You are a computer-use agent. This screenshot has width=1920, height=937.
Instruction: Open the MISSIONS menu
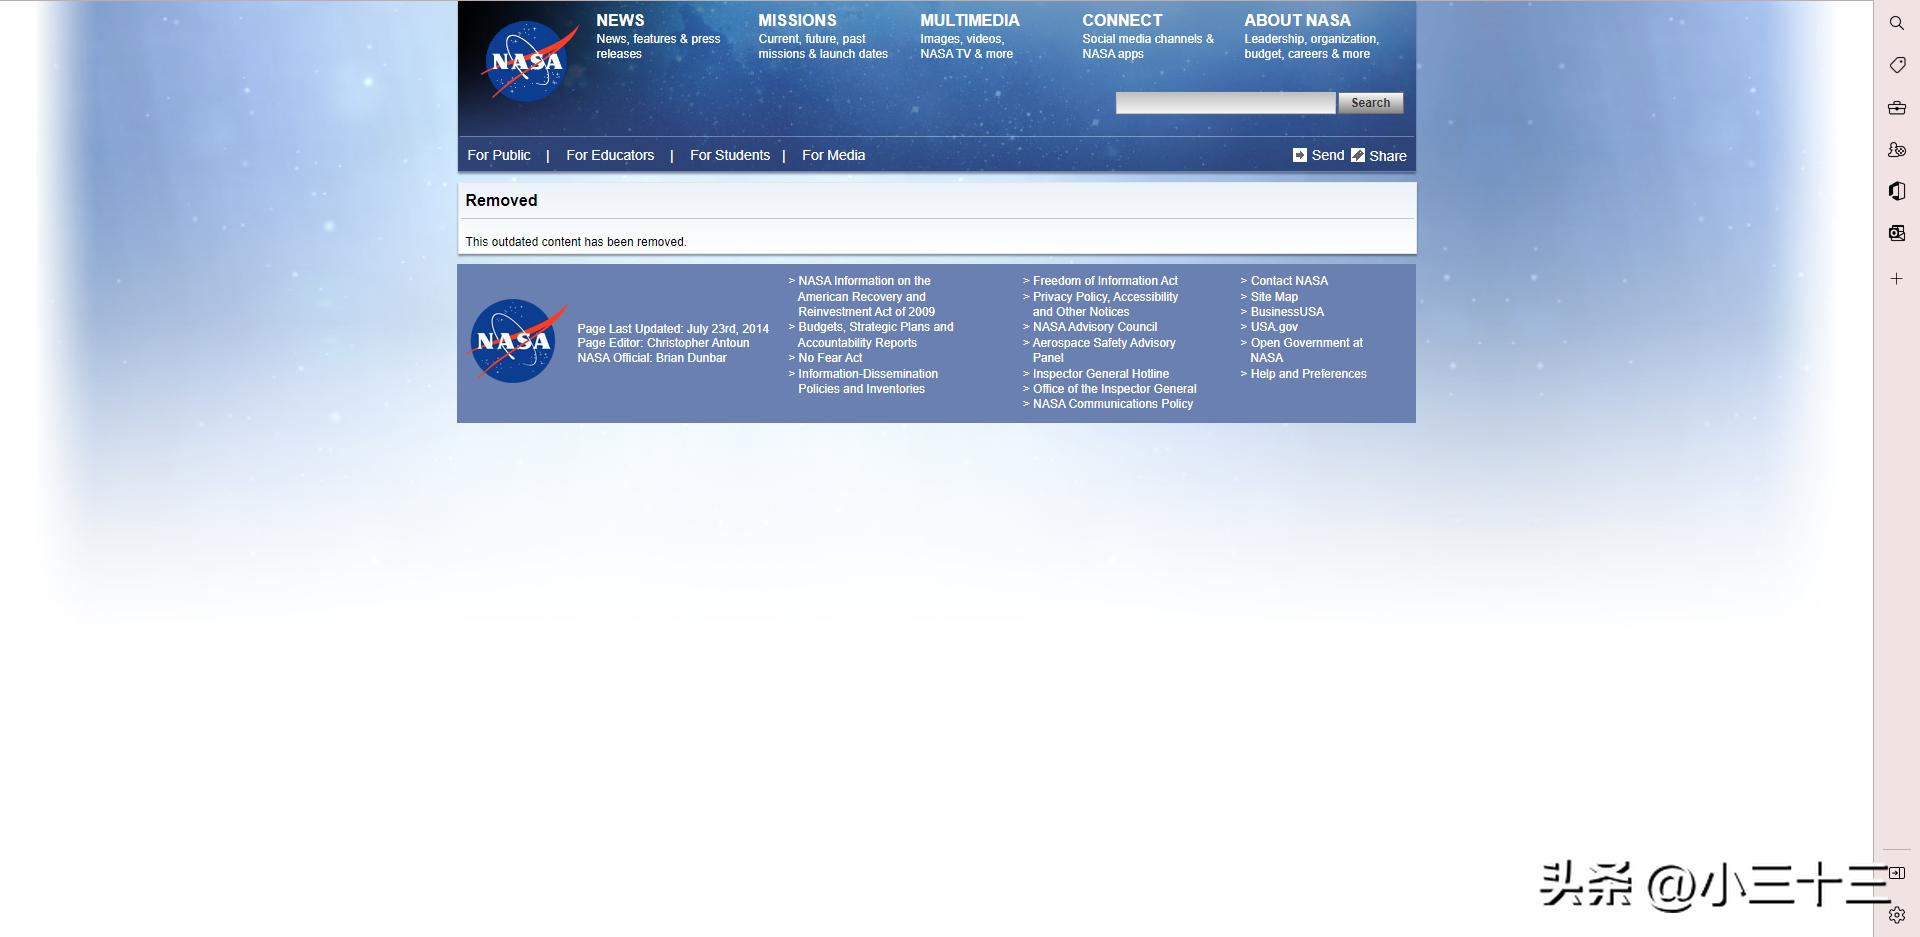(x=797, y=20)
